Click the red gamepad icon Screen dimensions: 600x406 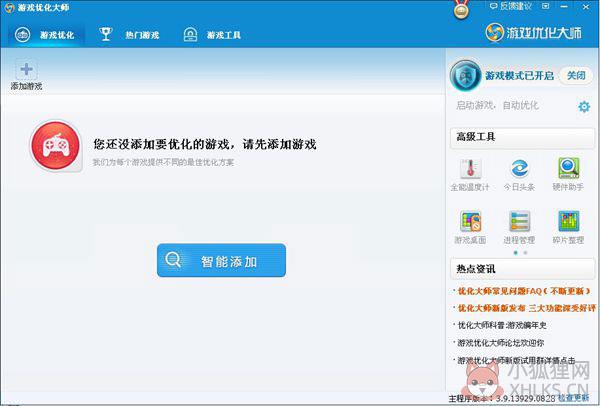click(x=56, y=145)
